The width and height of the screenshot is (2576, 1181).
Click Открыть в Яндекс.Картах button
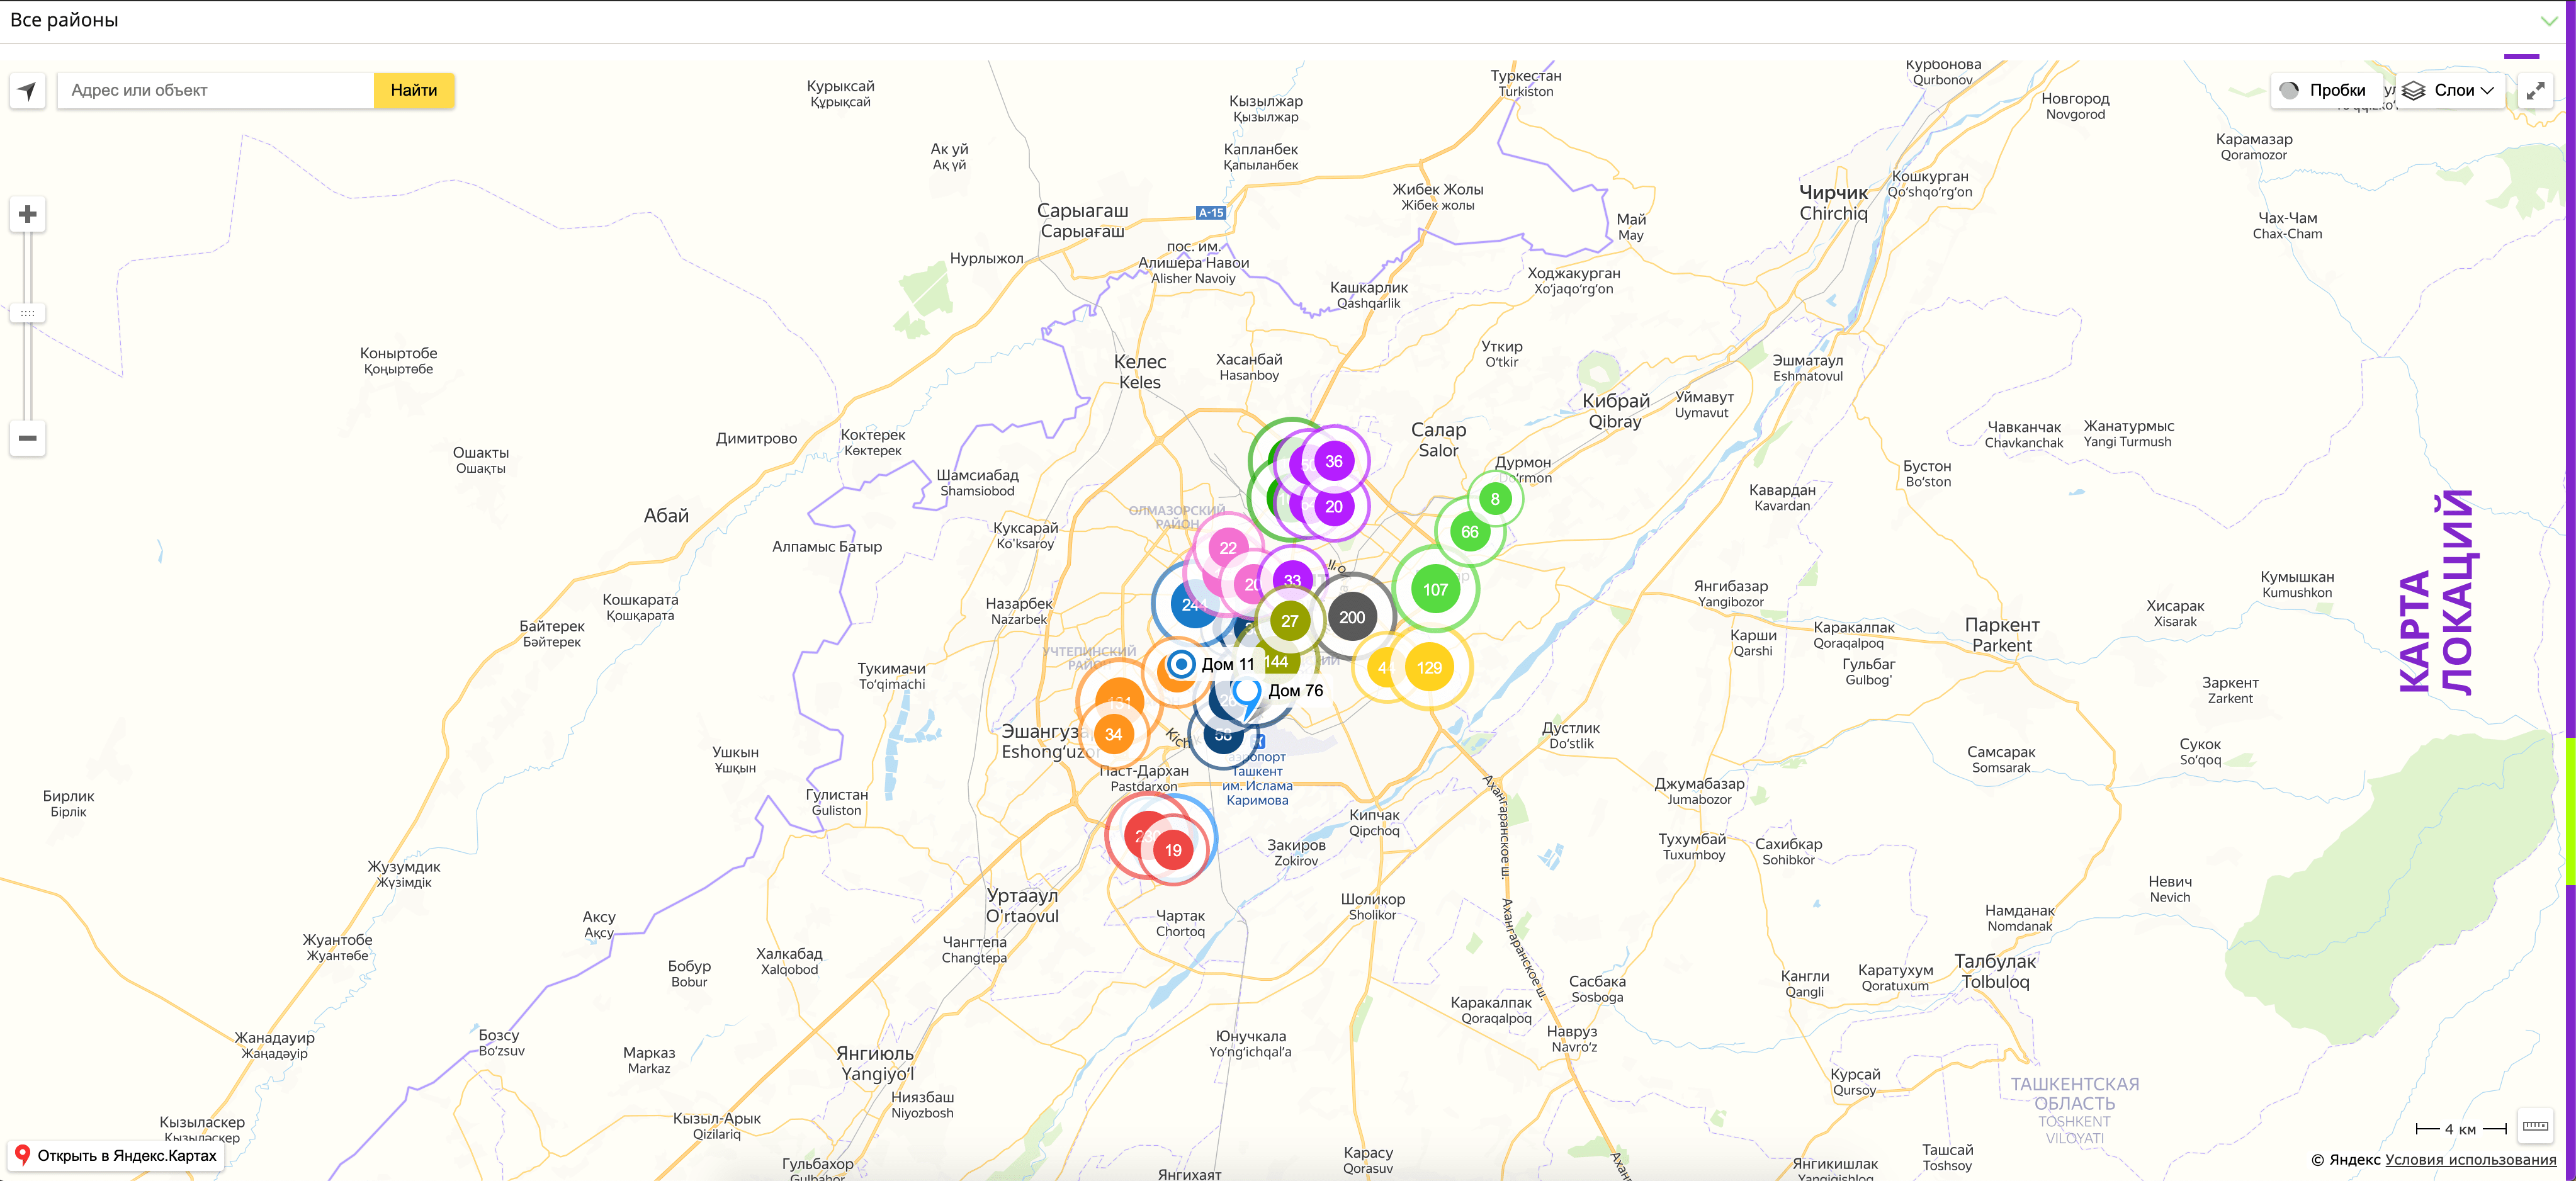(116, 1155)
